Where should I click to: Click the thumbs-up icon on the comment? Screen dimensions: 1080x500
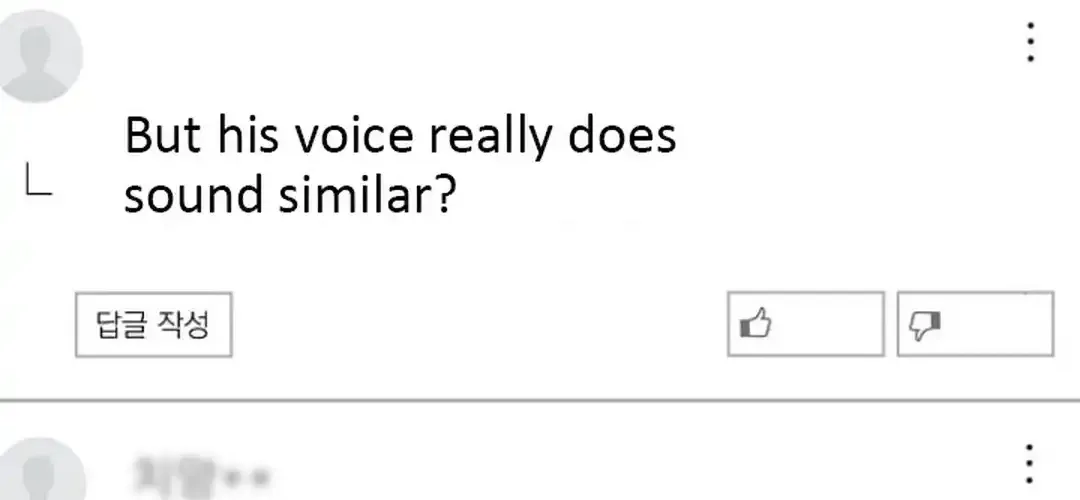(x=756, y=324)
